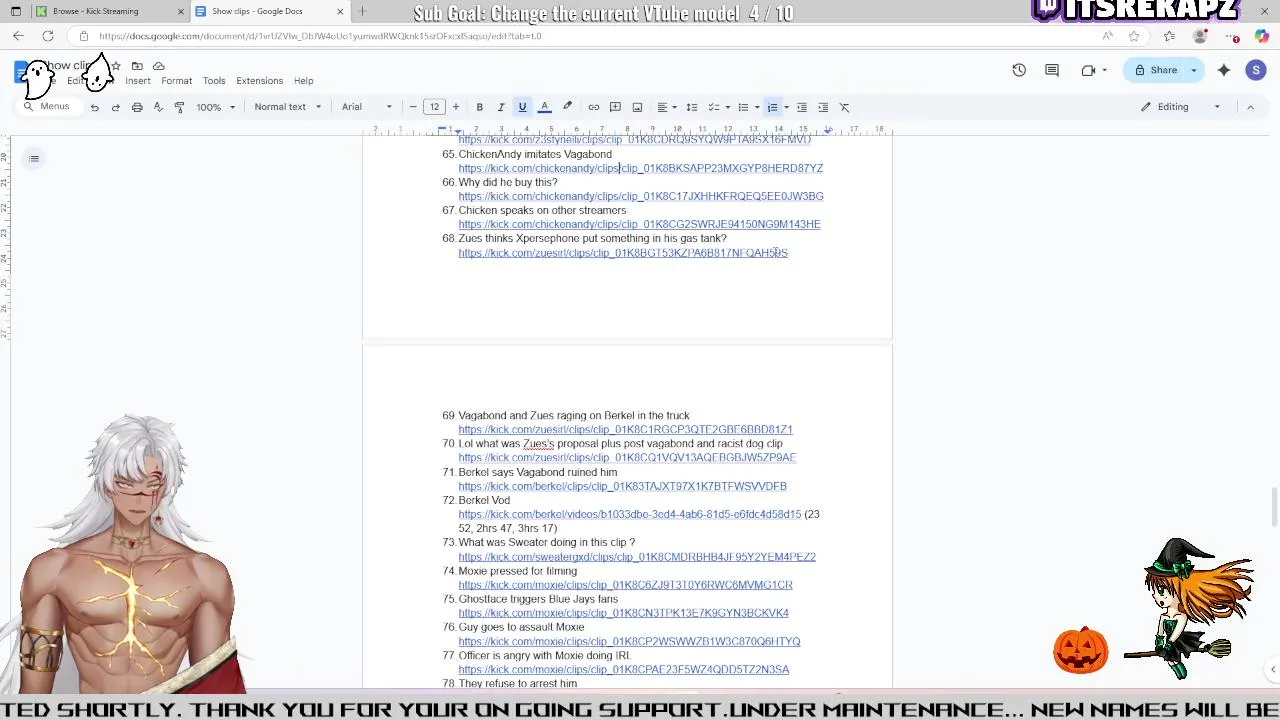
Task: Increase the indent
Action: coord(823,107)
